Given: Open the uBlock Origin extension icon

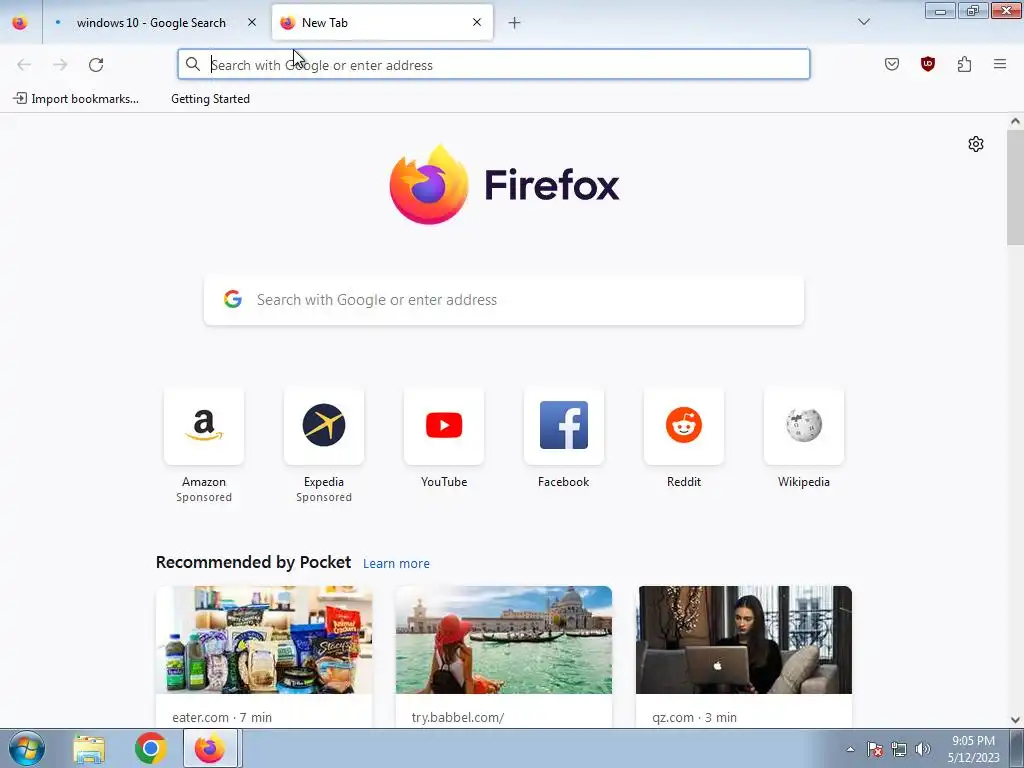Looking at the screenshot, I should point(928,64).
